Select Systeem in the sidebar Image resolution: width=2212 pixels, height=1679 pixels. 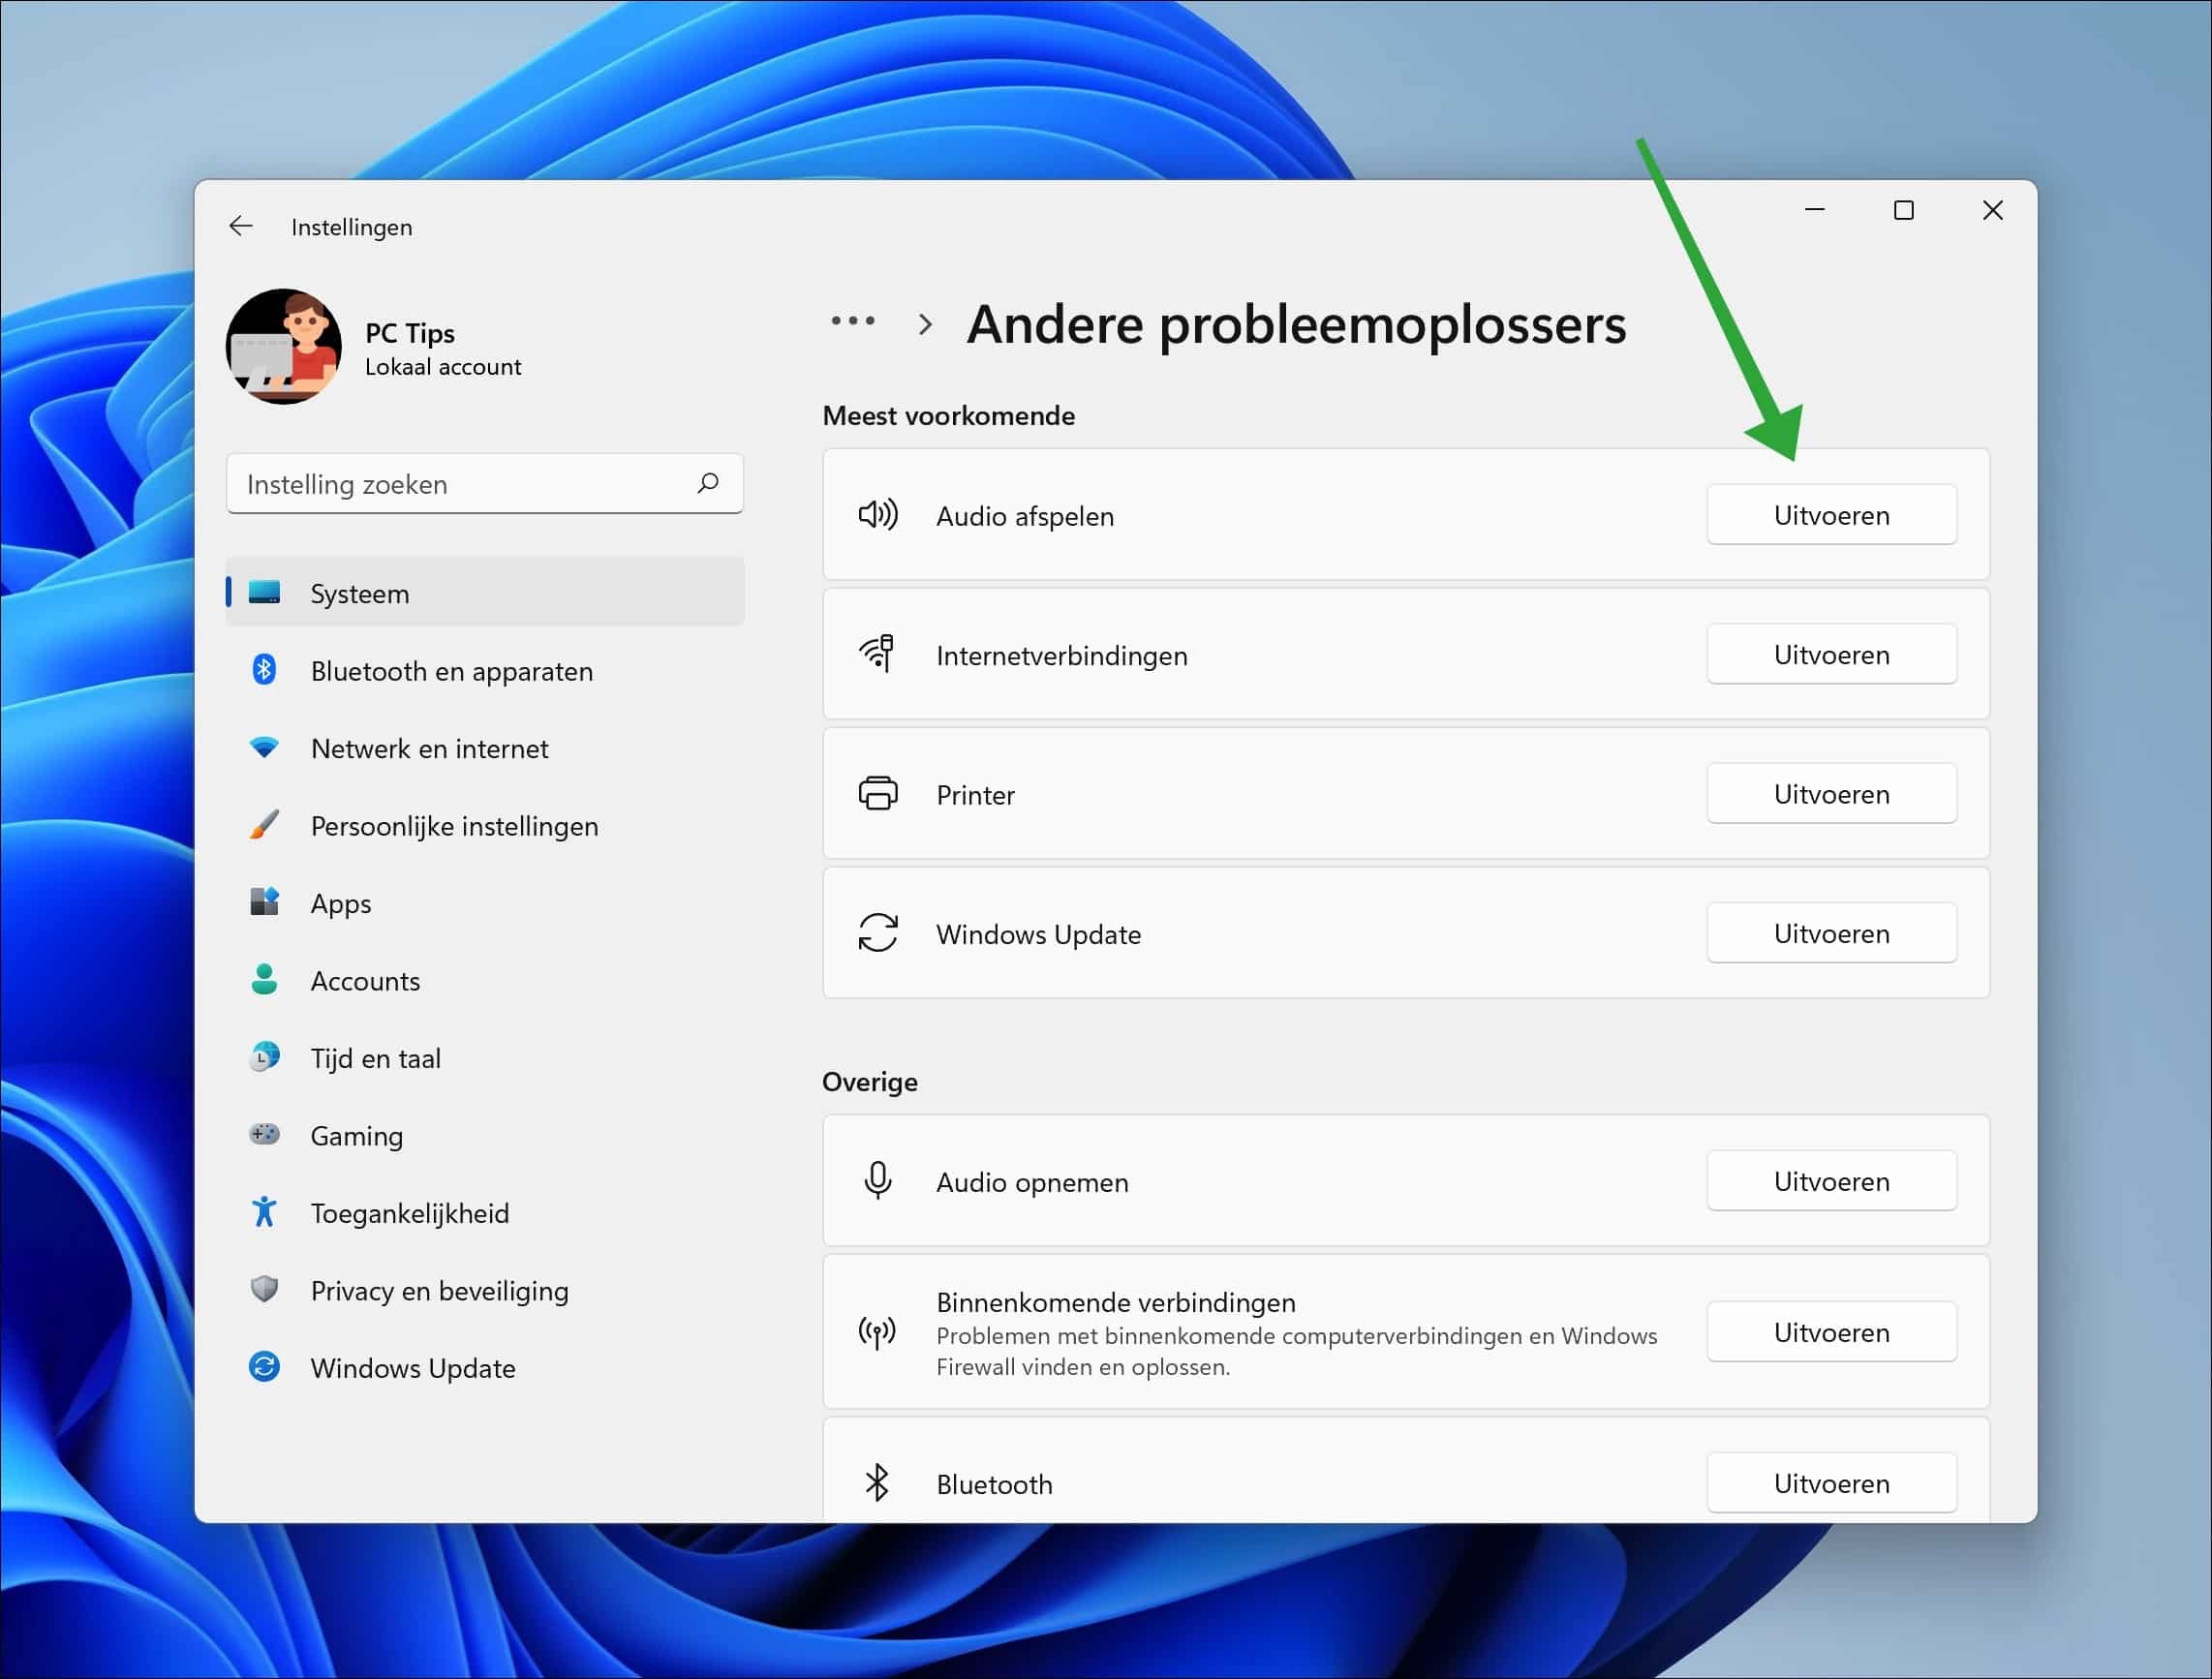[485, 593]
